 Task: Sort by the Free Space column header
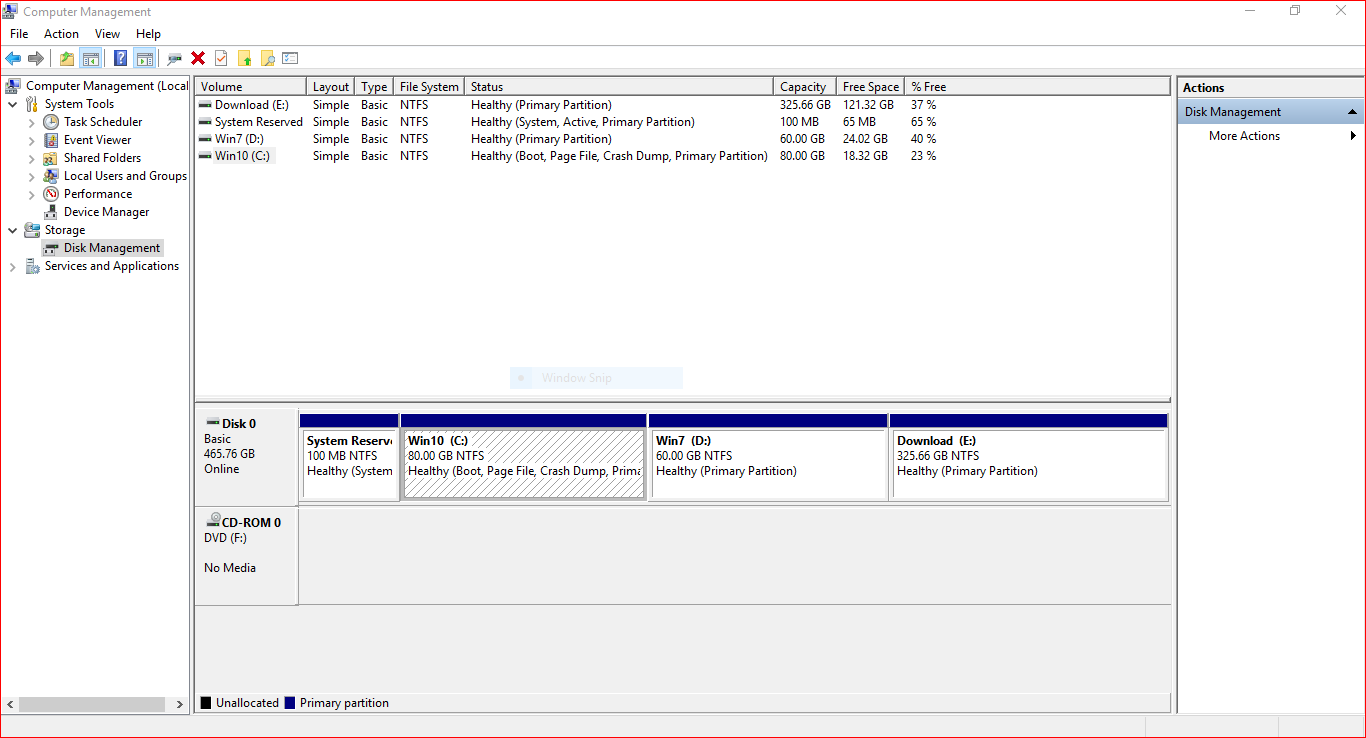870,87
